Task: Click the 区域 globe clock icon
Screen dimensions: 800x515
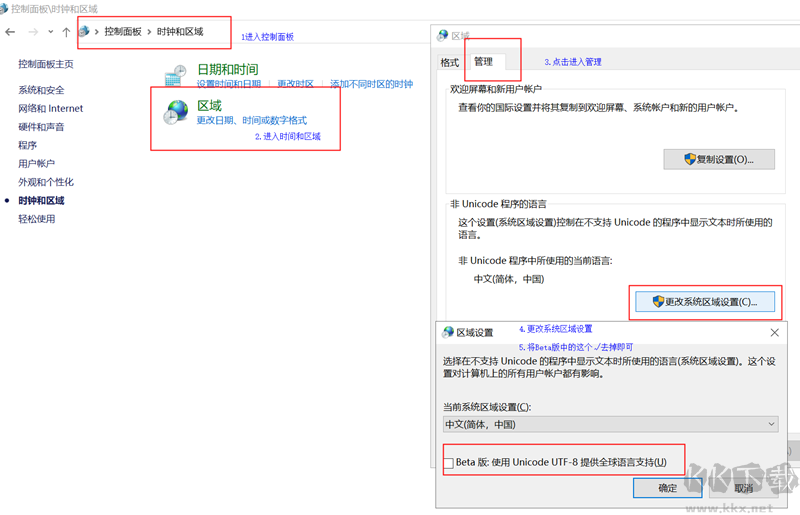Action: click(x=176, y=112)
